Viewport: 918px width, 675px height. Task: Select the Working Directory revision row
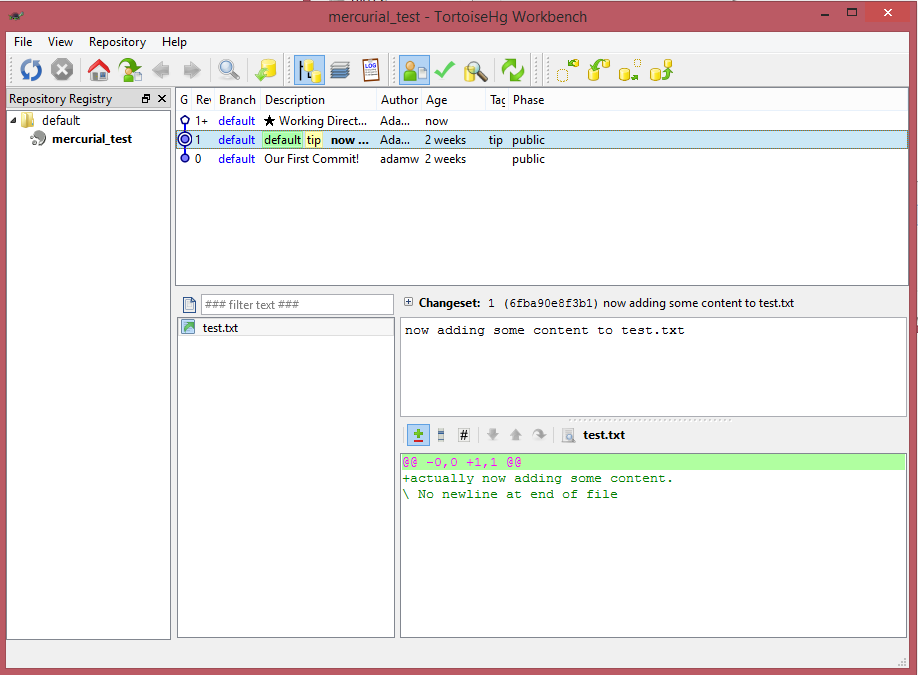pyautogui.click(x=542, y=121)
